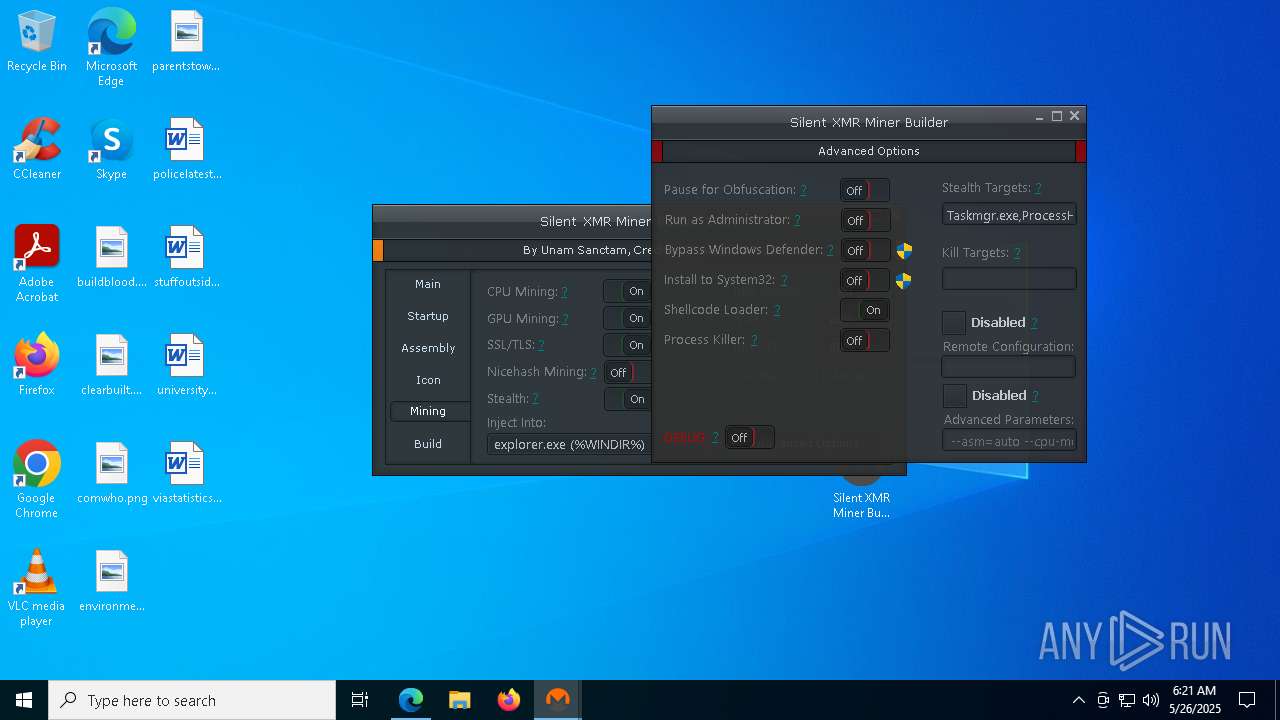Select the clearbuilt image file icon
The height and width of the screenshot is (720, 1280).
point(111,365)
